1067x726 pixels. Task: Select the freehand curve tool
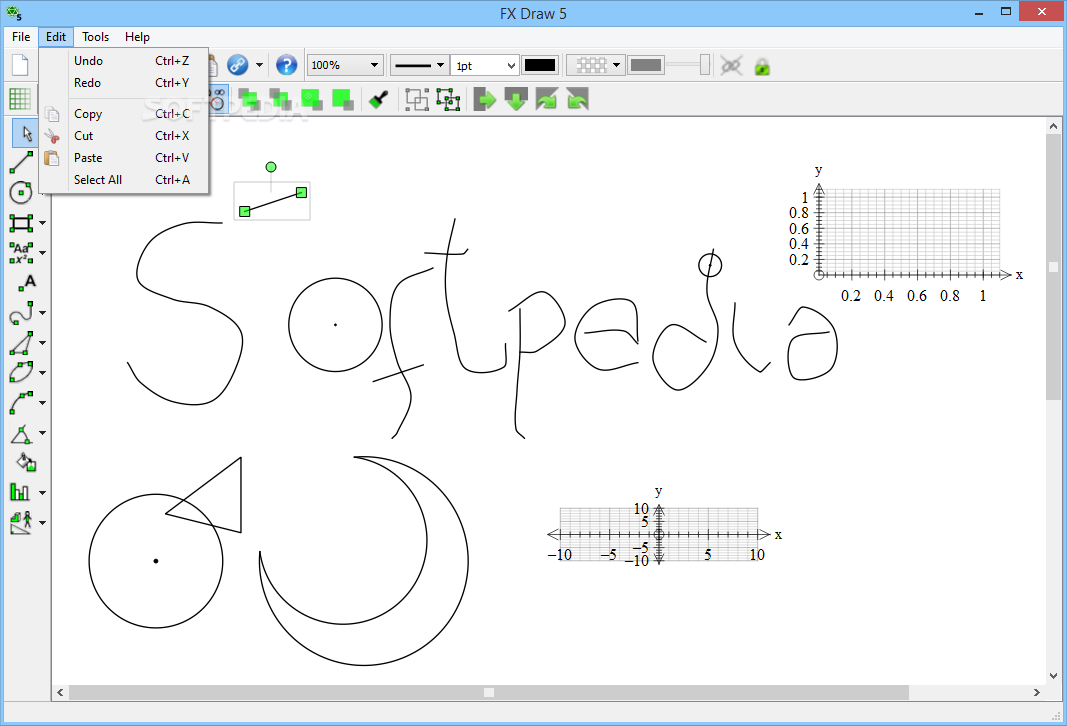21,312
